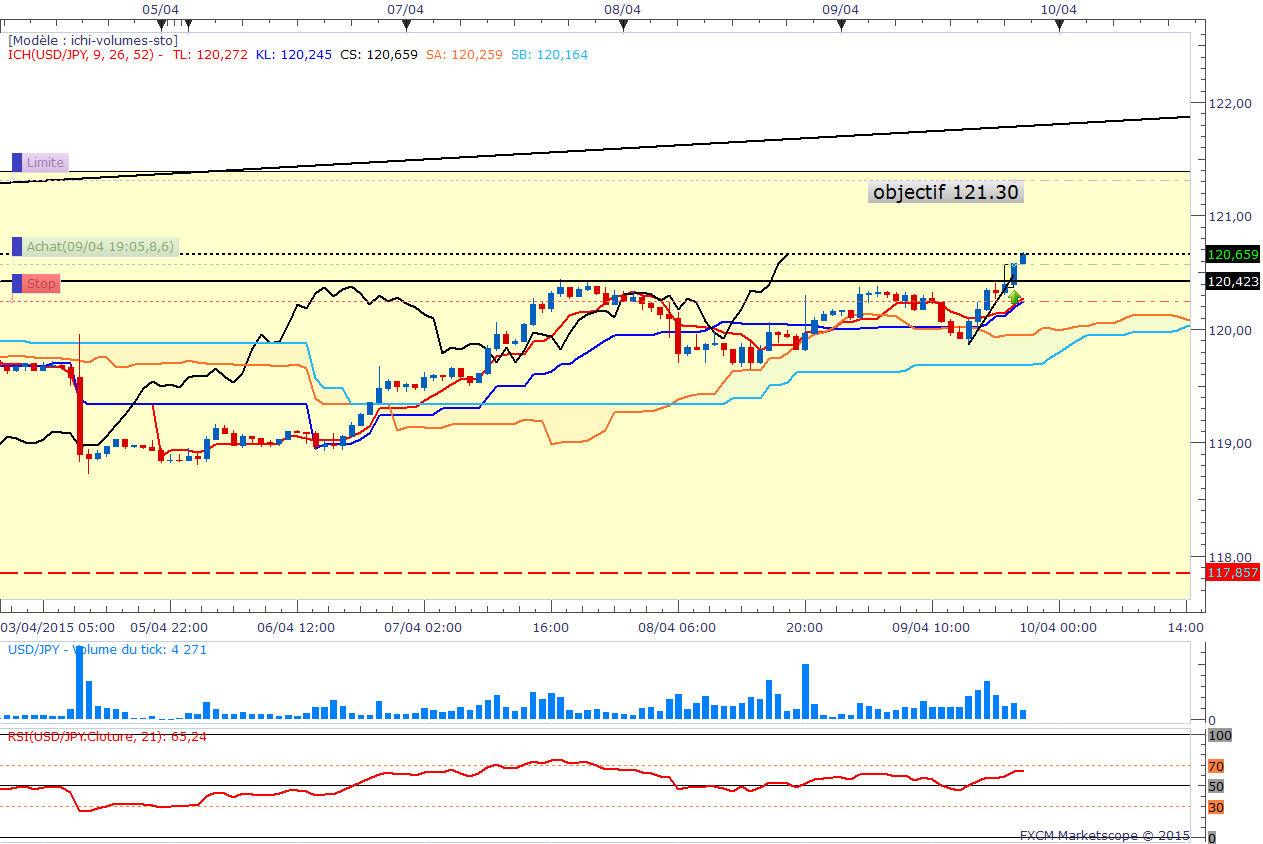Viewport: 1263px width, 844px height.
Task: Click the 08/04 day marker triangle
Action: click(x=623, y=26)
